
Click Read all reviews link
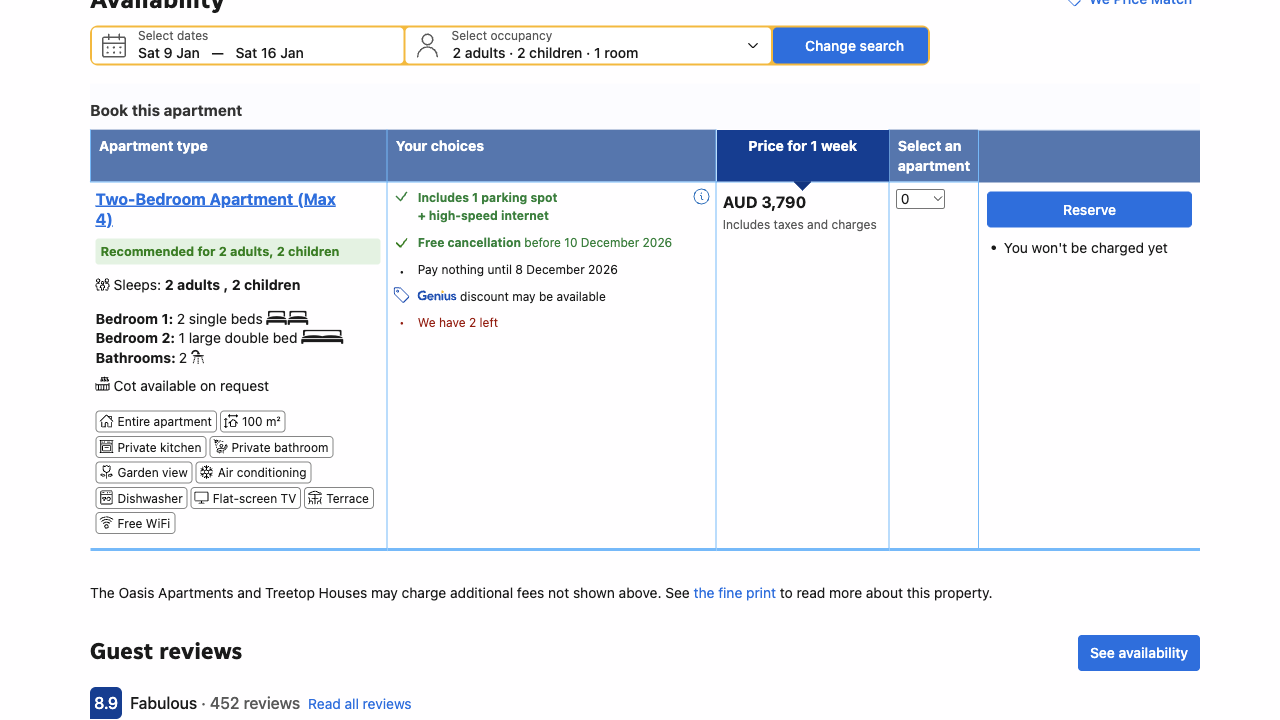click(x=360, y=704)
